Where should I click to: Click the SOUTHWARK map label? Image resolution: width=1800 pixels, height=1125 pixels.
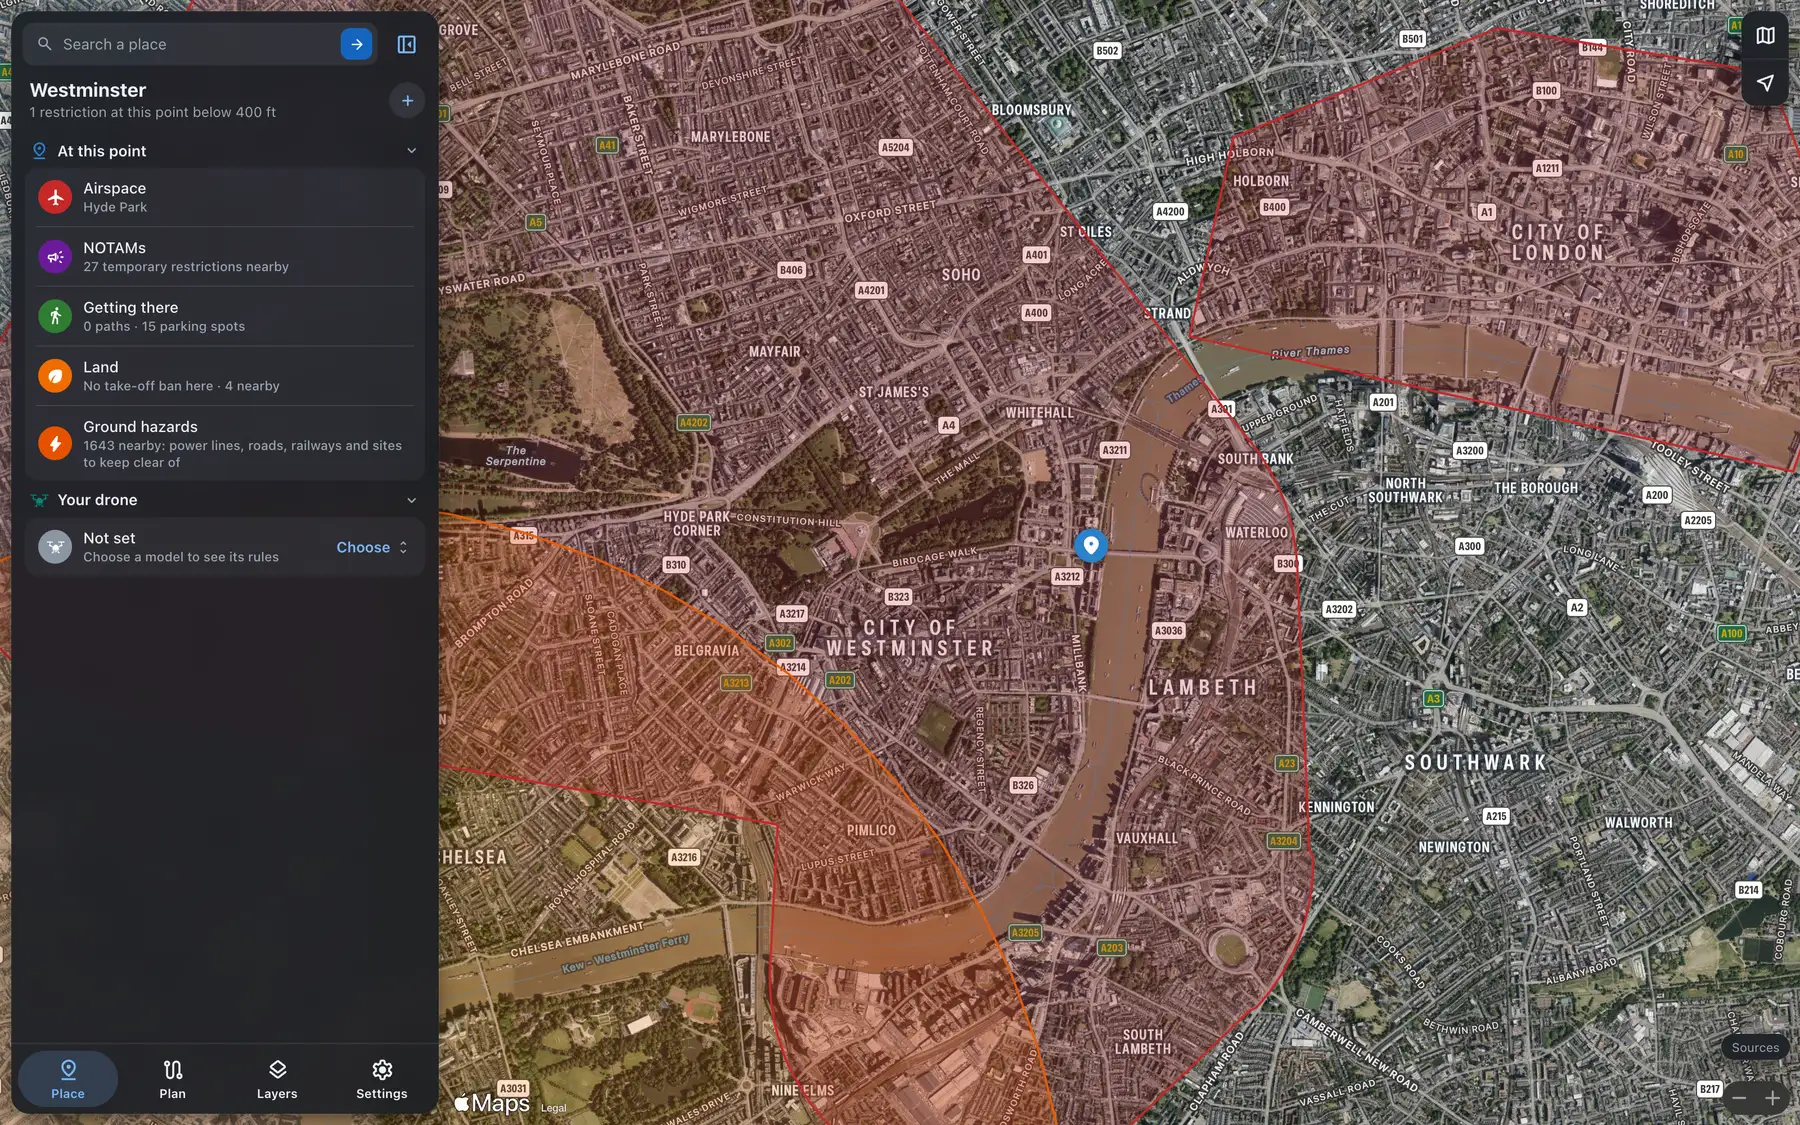pyautogui.click(x=1476, y=763)
